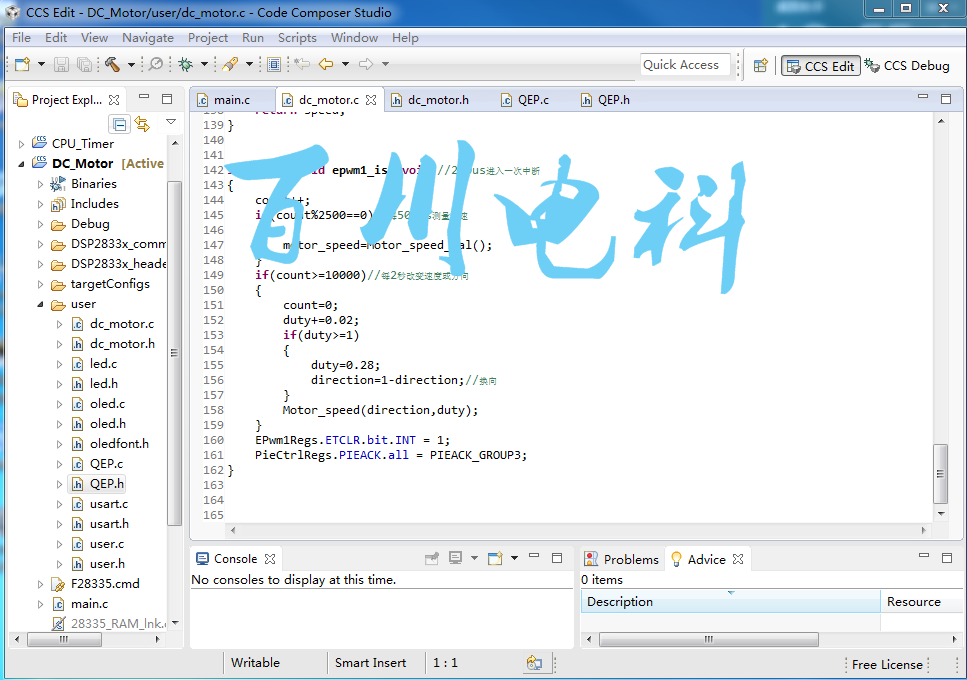Click the Open Perspective icon

760,65
